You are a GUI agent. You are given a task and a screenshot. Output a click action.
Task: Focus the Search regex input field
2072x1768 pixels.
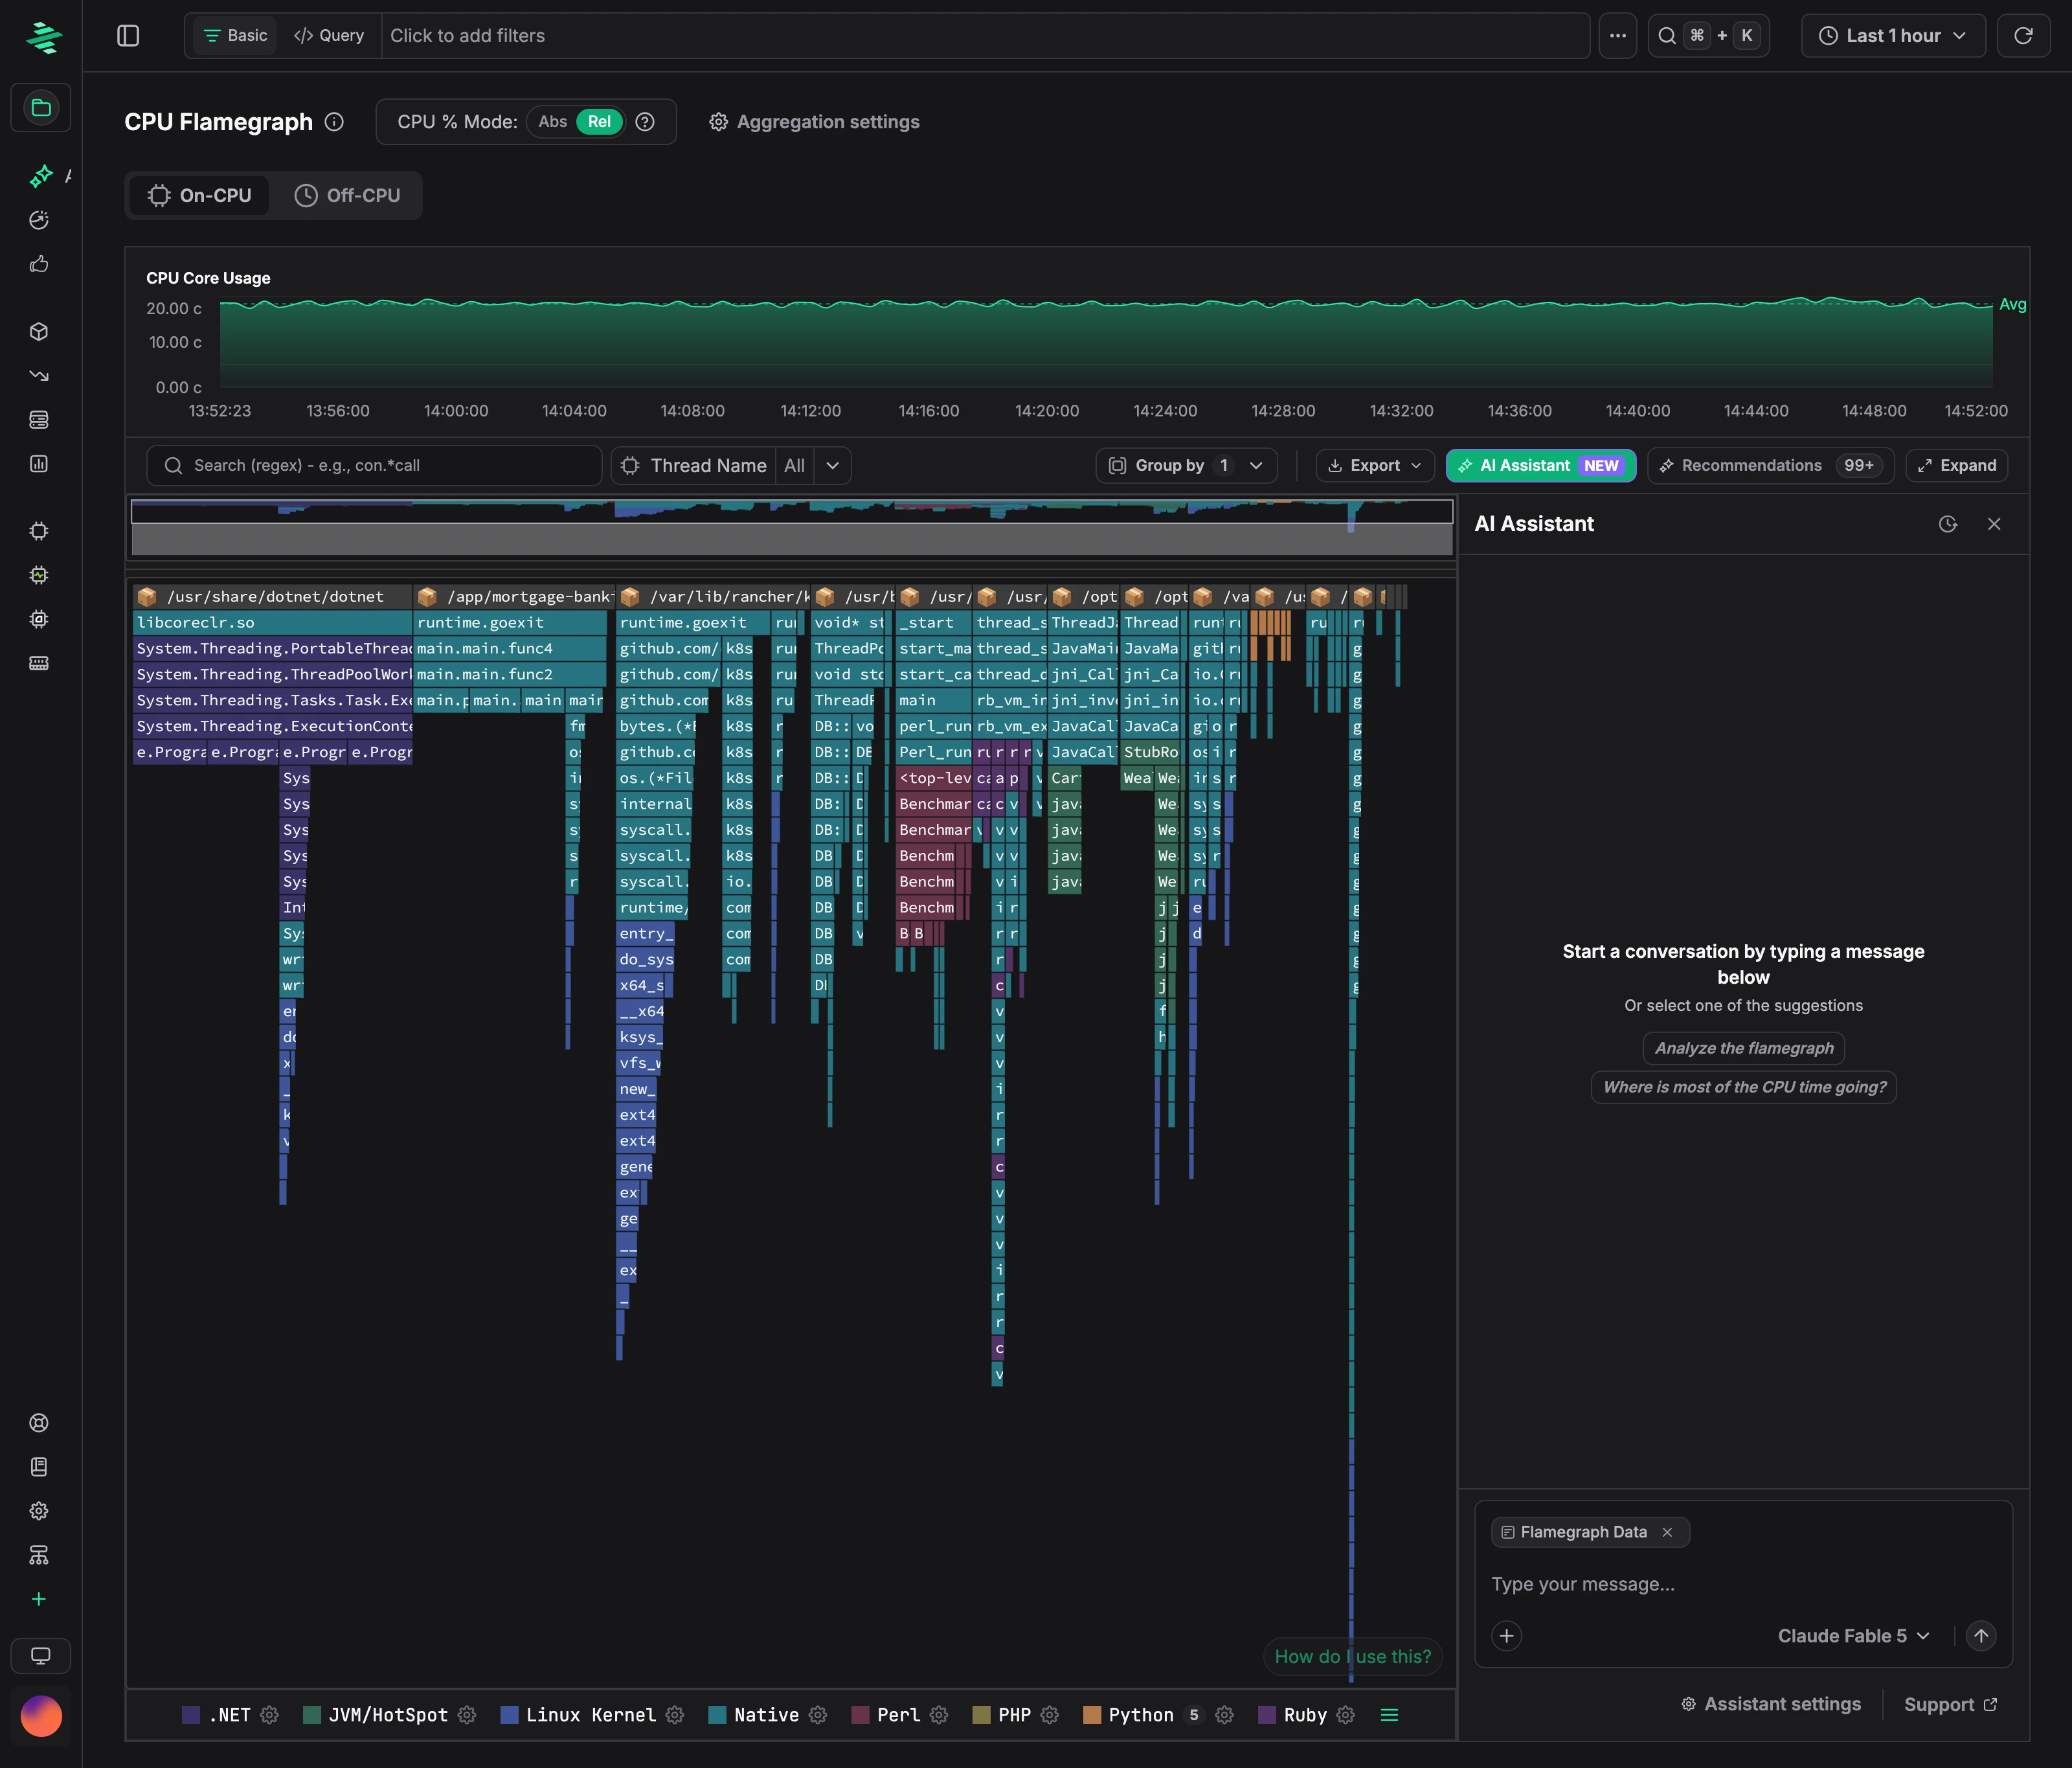tap(374, 466)
